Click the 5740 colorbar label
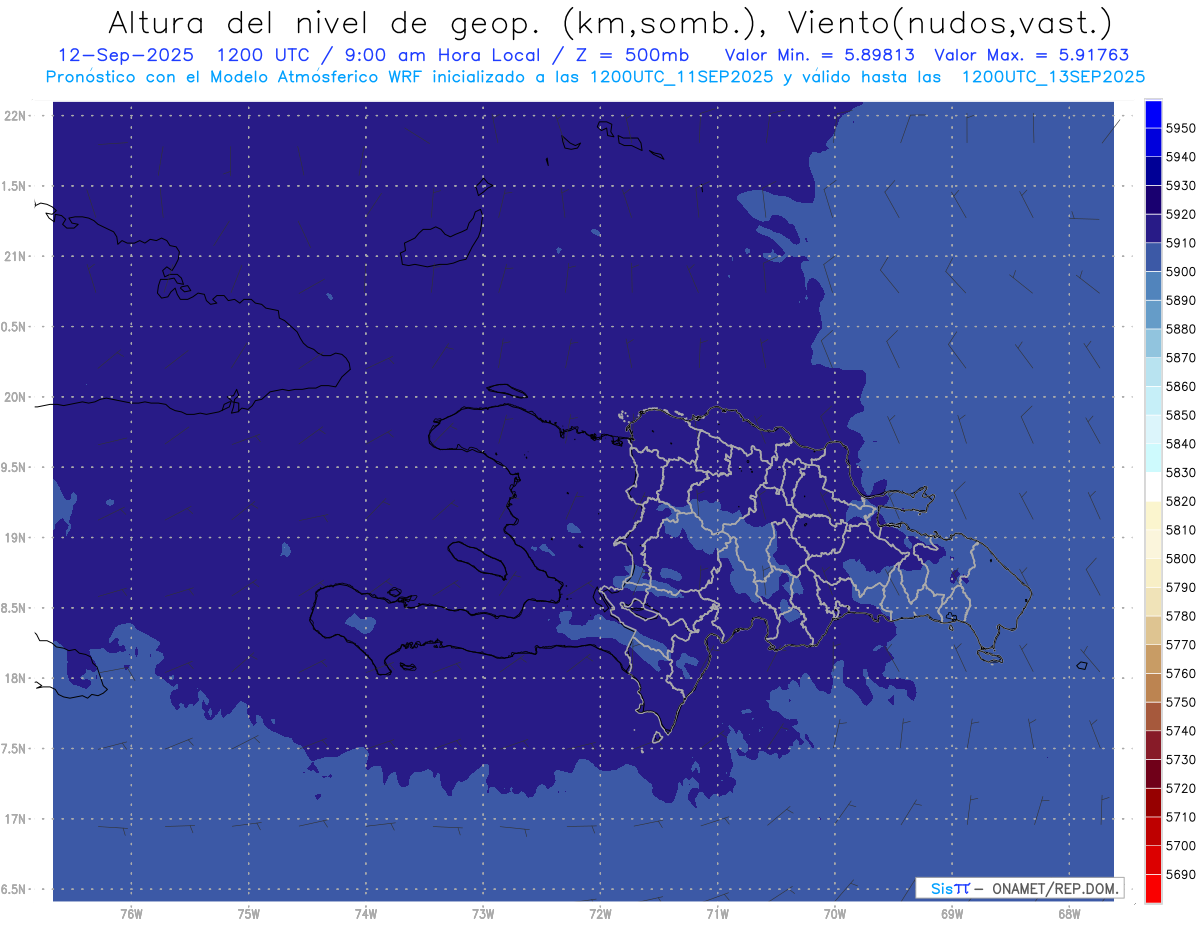 click(x=1180, y=731)
